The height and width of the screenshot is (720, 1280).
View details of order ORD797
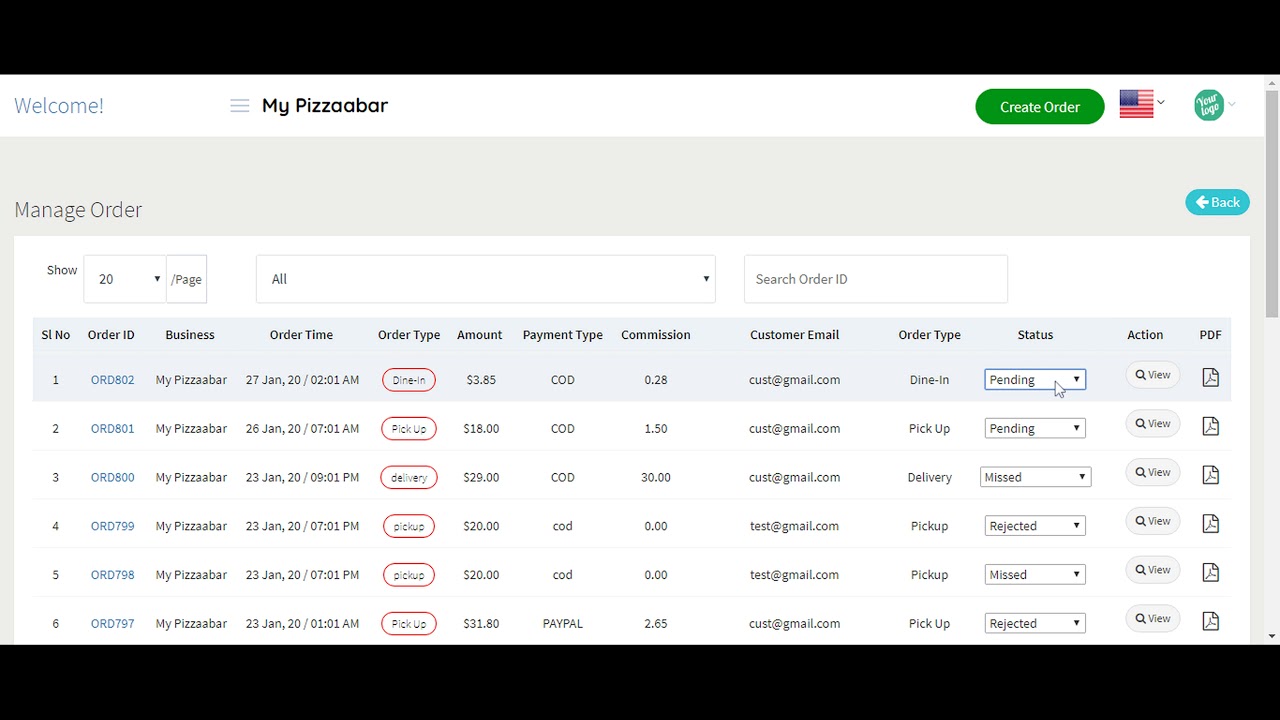pyautogui.click(x=1152, y=619)
